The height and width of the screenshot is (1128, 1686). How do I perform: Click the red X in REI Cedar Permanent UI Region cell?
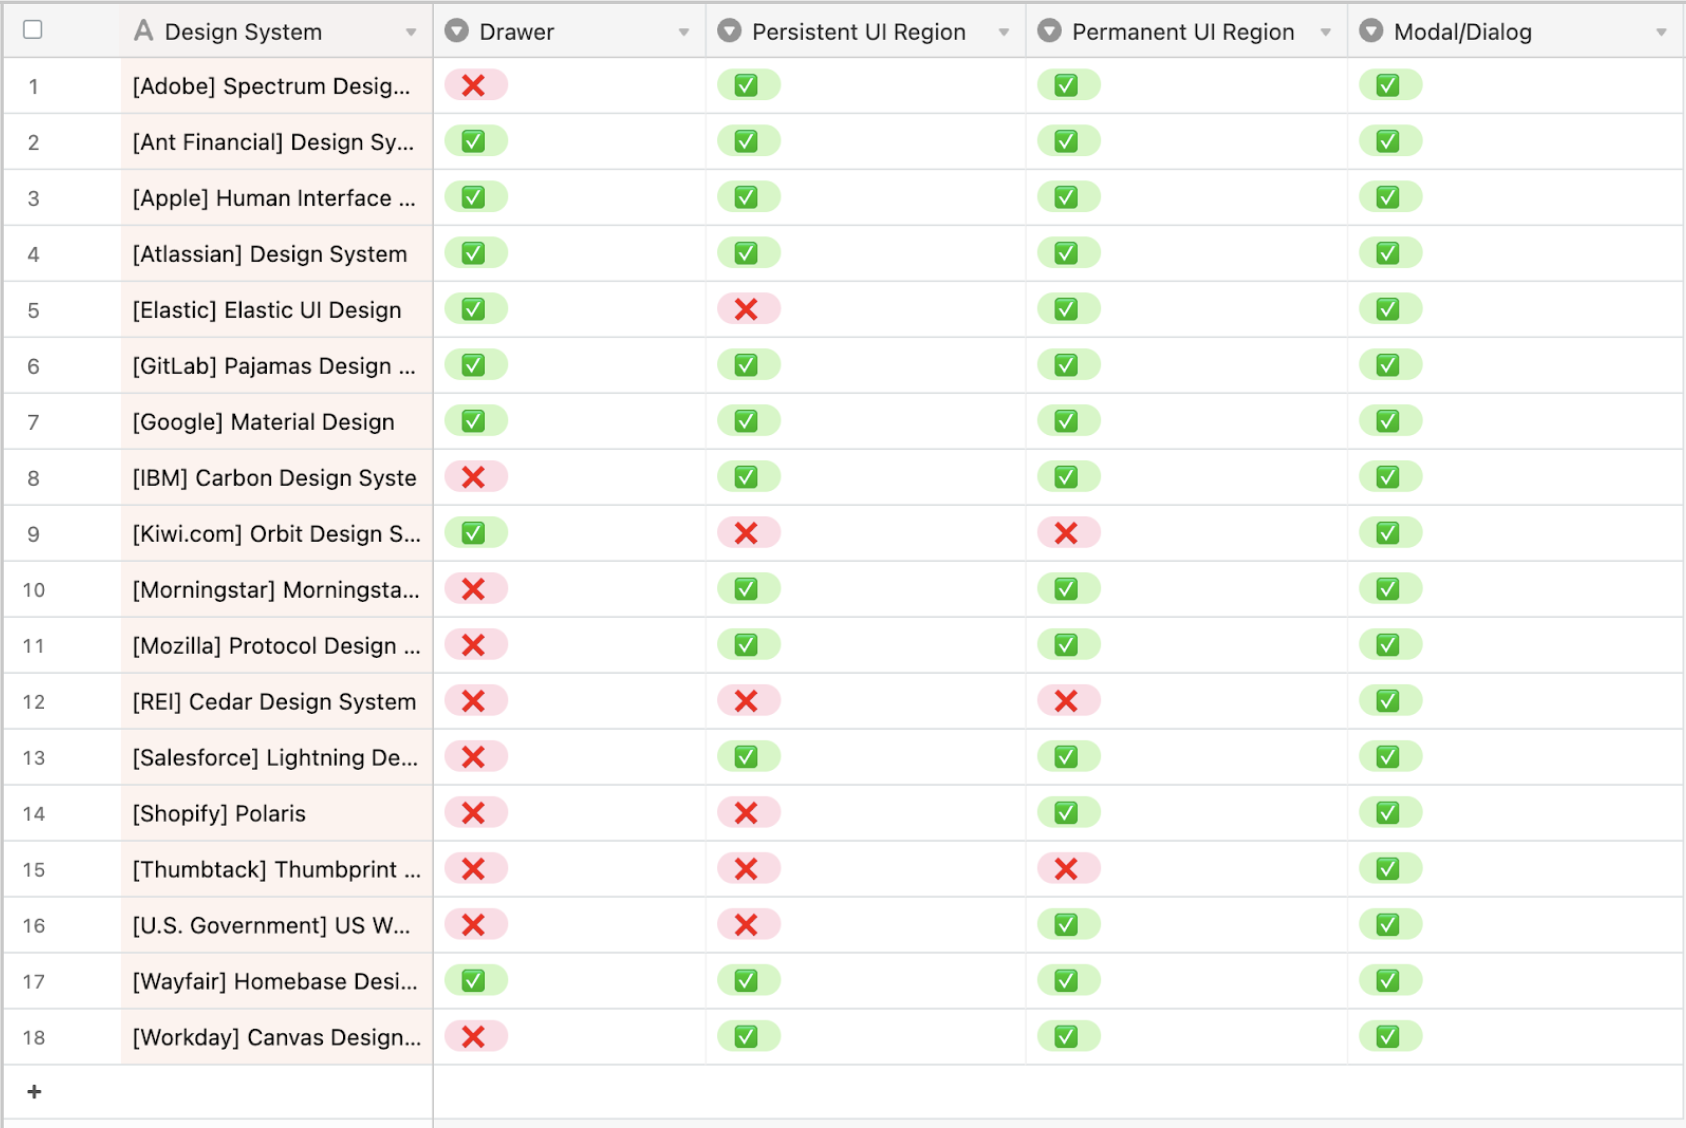pyautogui.click(x=1066, y=701)
